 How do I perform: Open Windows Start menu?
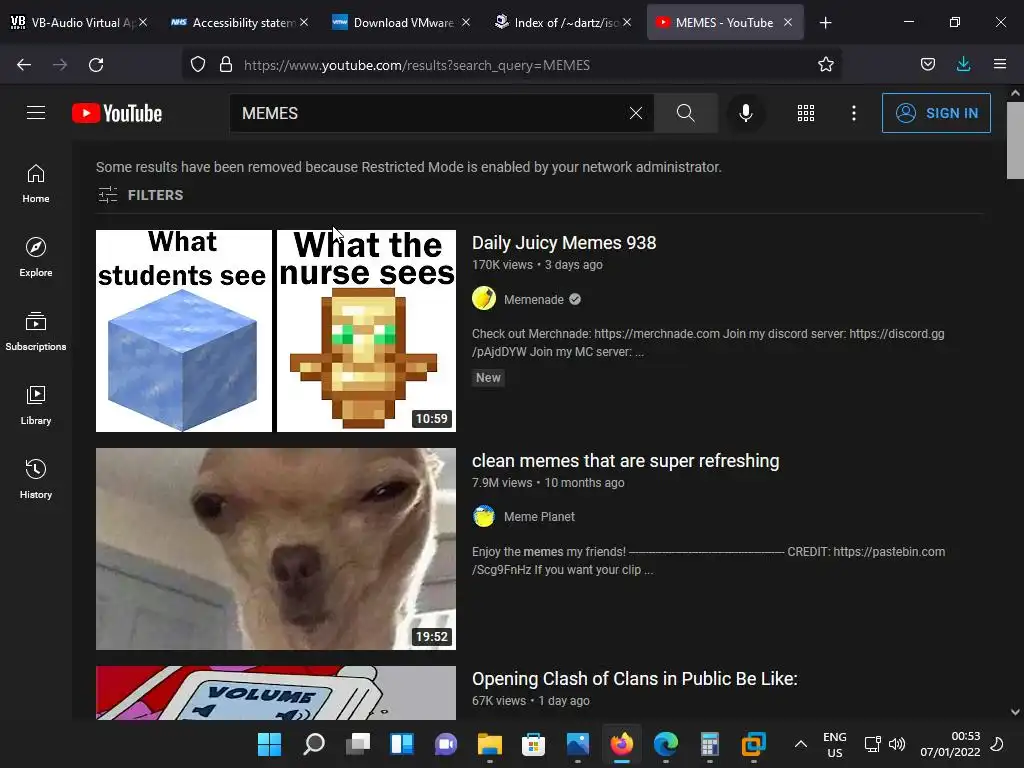[x=269, y=744]
